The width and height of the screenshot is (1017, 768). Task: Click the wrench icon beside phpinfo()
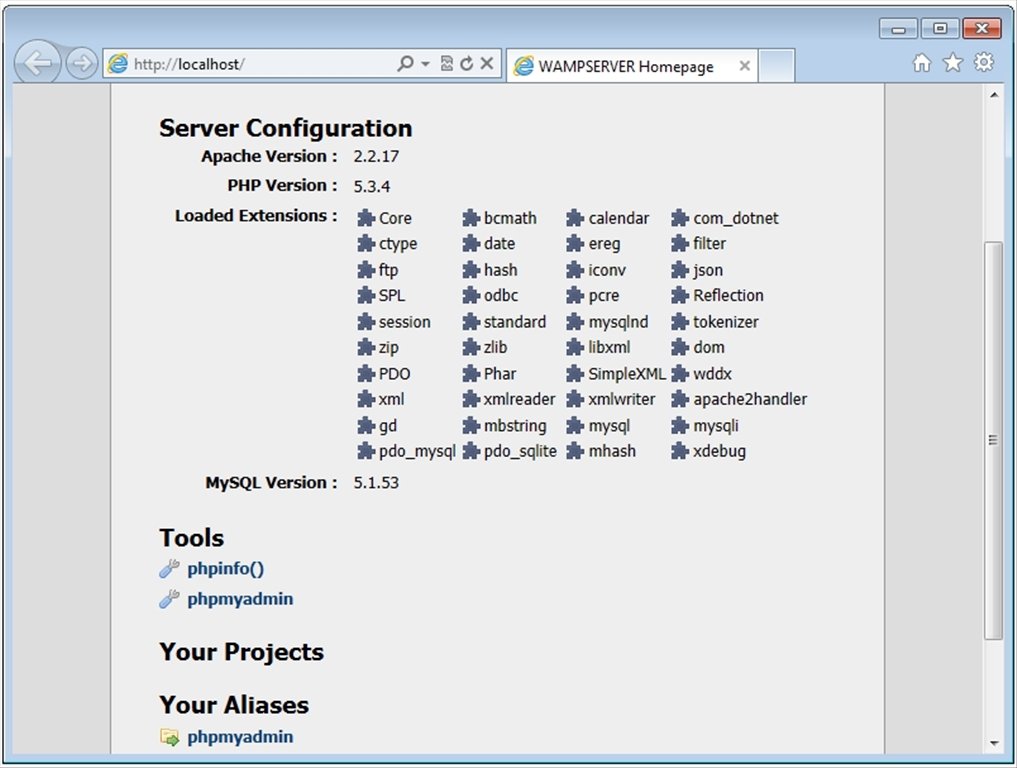(x=169, y=569)
